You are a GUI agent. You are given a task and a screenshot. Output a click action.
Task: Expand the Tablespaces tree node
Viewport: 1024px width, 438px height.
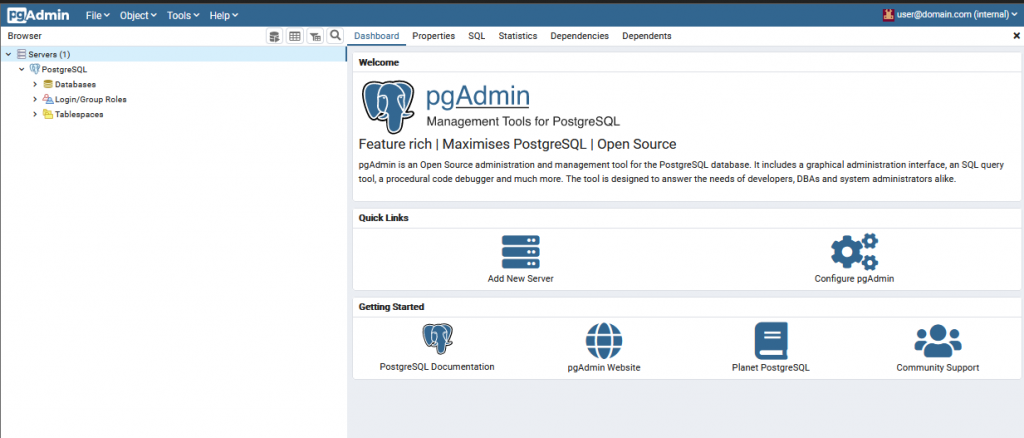[35, 114]
